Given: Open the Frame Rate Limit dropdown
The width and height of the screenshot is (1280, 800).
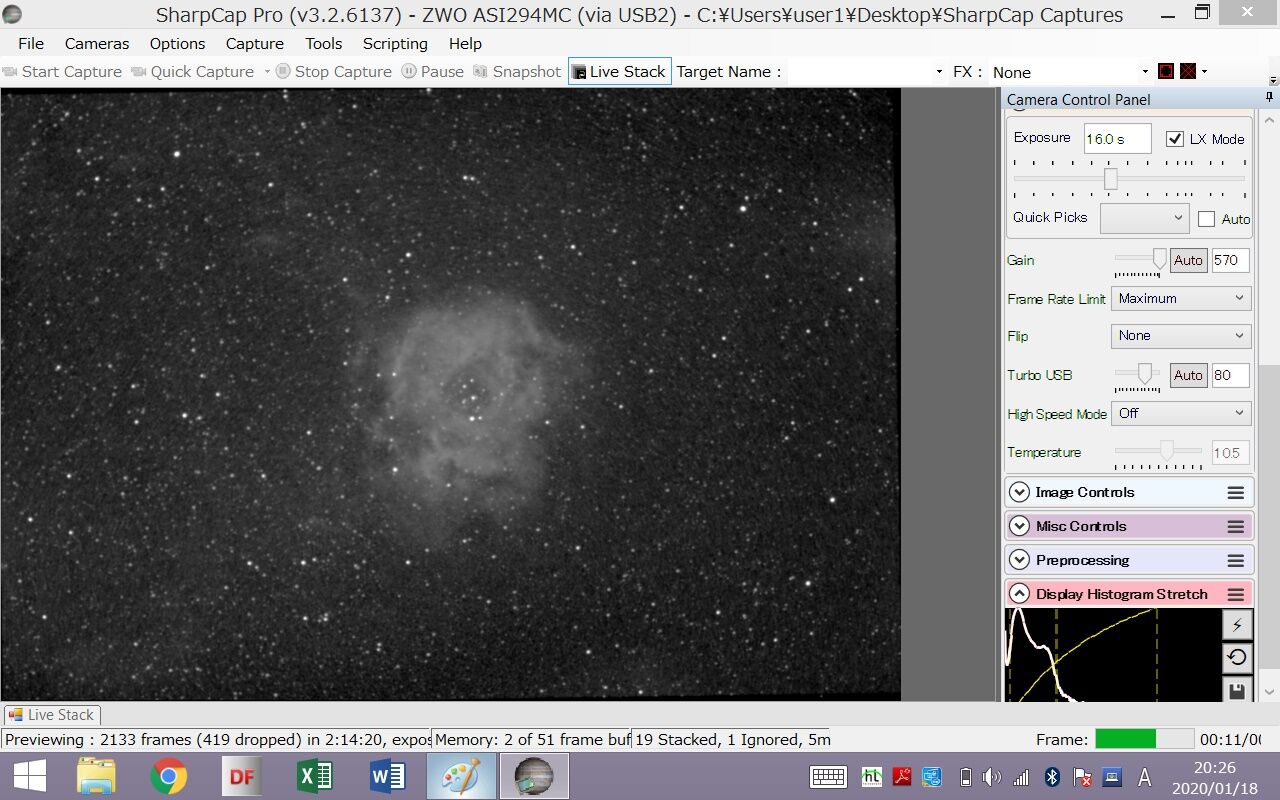Looking at the screenshot, I should 1181,298.
